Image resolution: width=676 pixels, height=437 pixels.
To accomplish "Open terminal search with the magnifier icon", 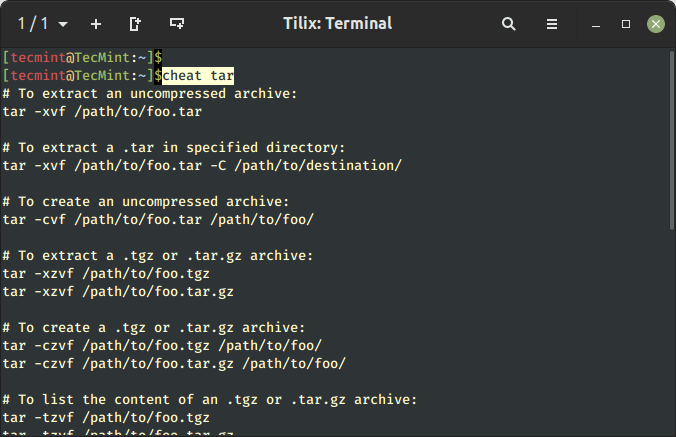I will point(509,23).
